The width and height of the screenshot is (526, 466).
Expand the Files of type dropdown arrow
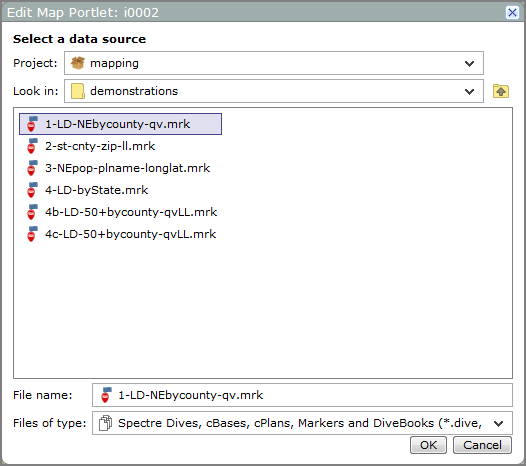pyautogui.click(x=498, y=423)
